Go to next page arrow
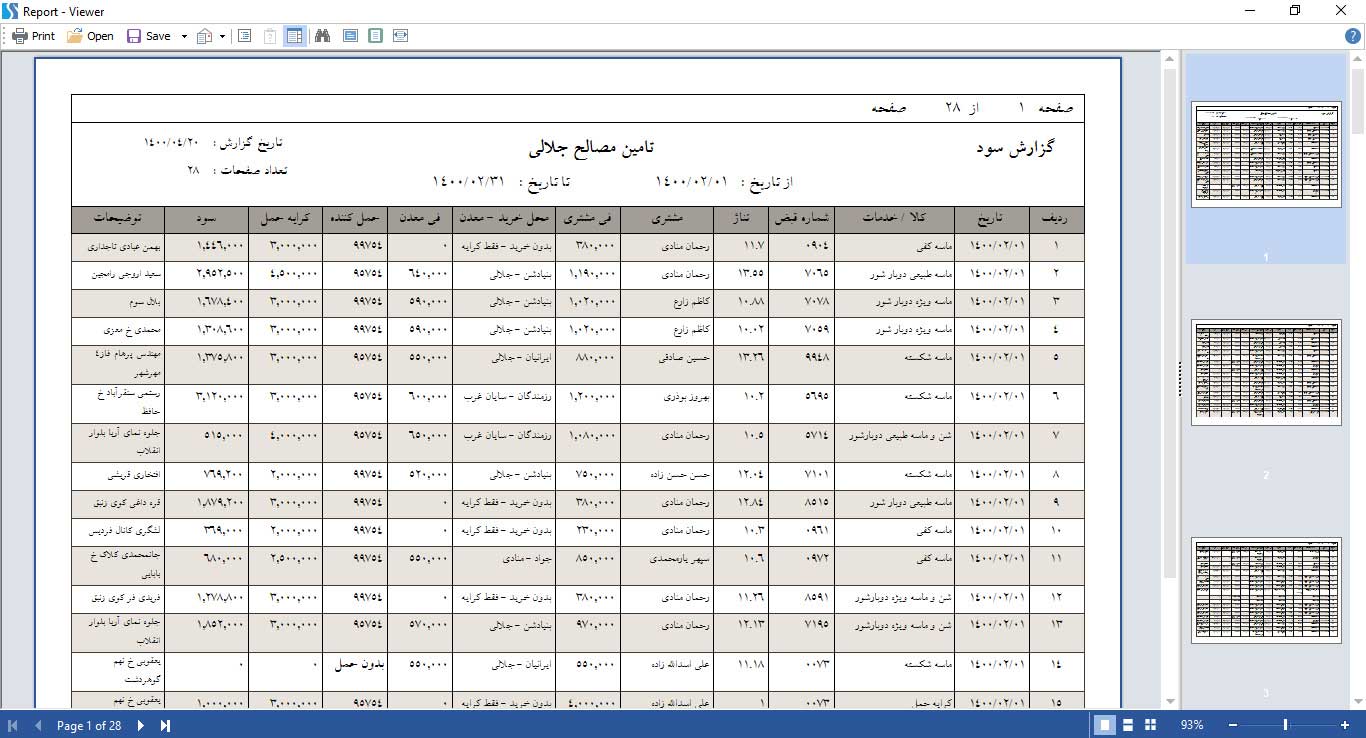Image resolution: width=1366 pixels, height=738 pixels. 141,725
